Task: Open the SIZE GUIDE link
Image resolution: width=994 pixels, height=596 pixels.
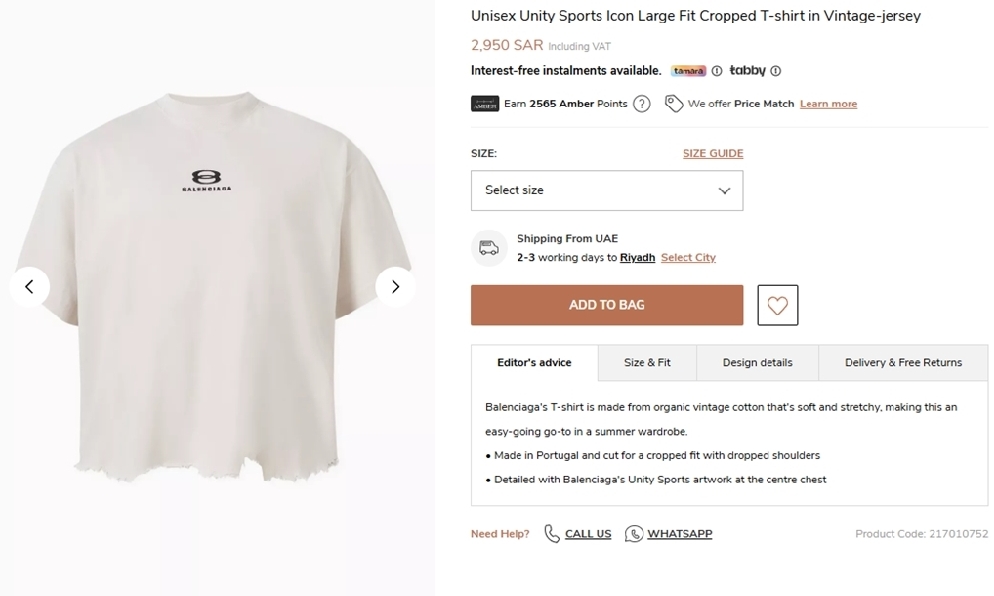Action: click(713, 154)
